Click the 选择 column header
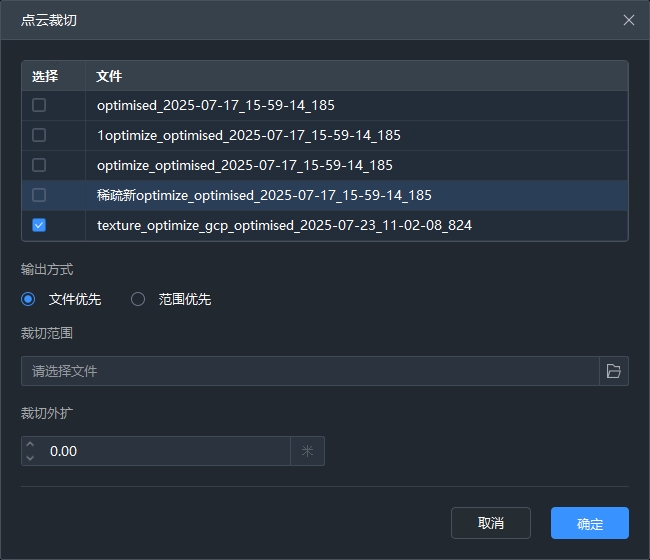Screen dimensions: 650x560 45,76
